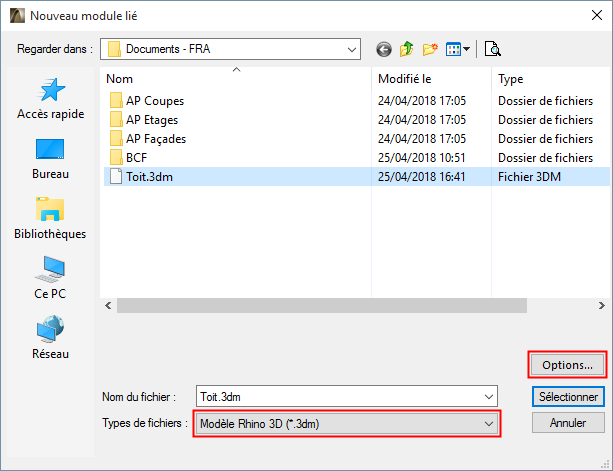Click the Annuler button

pyautogui.click(x=568, y=423)
